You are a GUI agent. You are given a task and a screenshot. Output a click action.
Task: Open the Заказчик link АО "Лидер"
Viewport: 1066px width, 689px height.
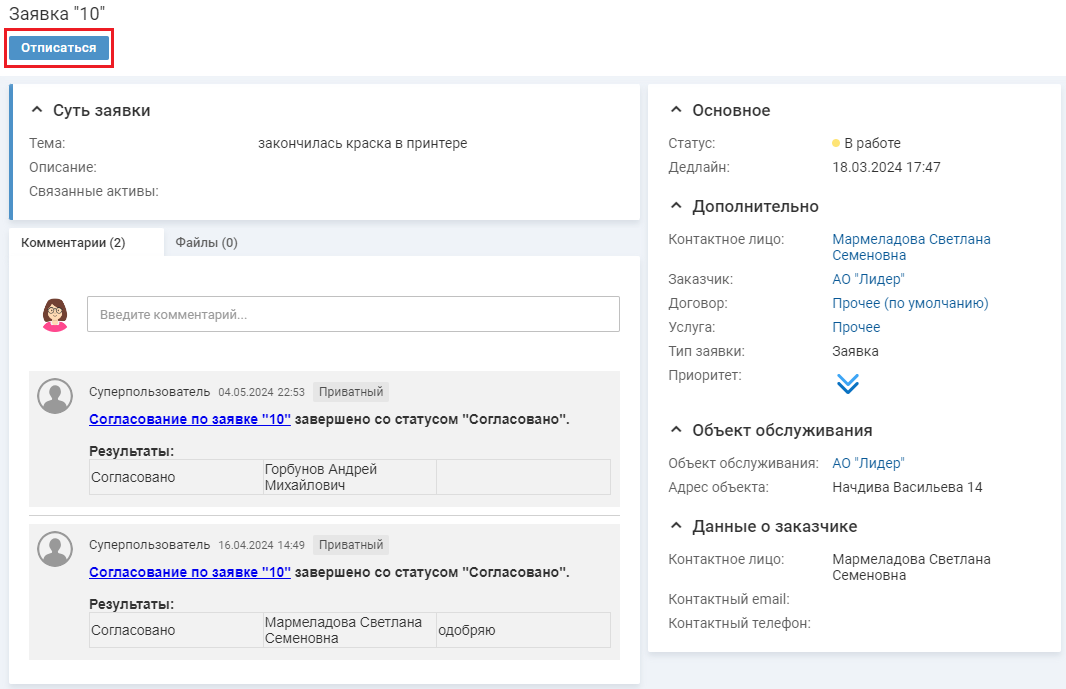click(867, 279)
